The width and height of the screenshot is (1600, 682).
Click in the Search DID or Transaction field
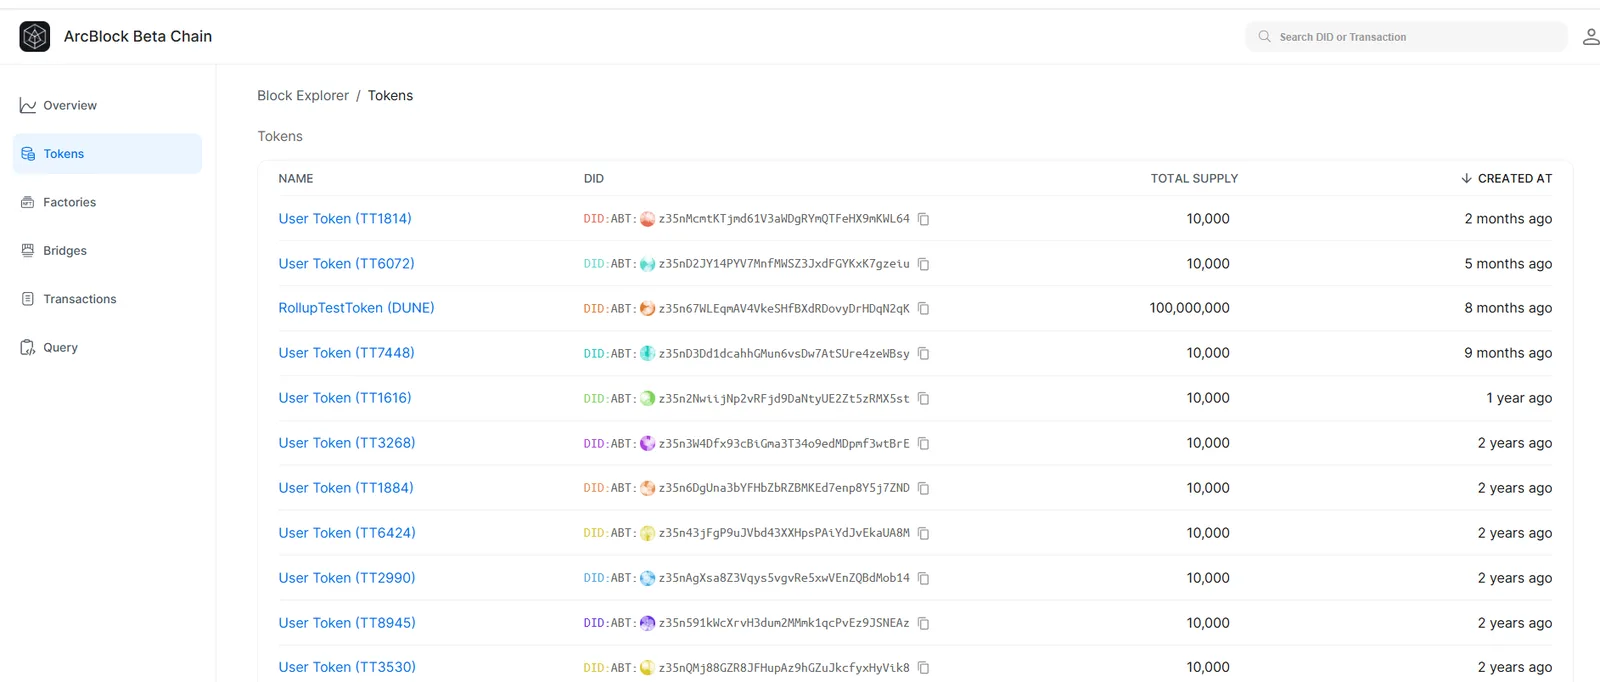click(1406, 37)
